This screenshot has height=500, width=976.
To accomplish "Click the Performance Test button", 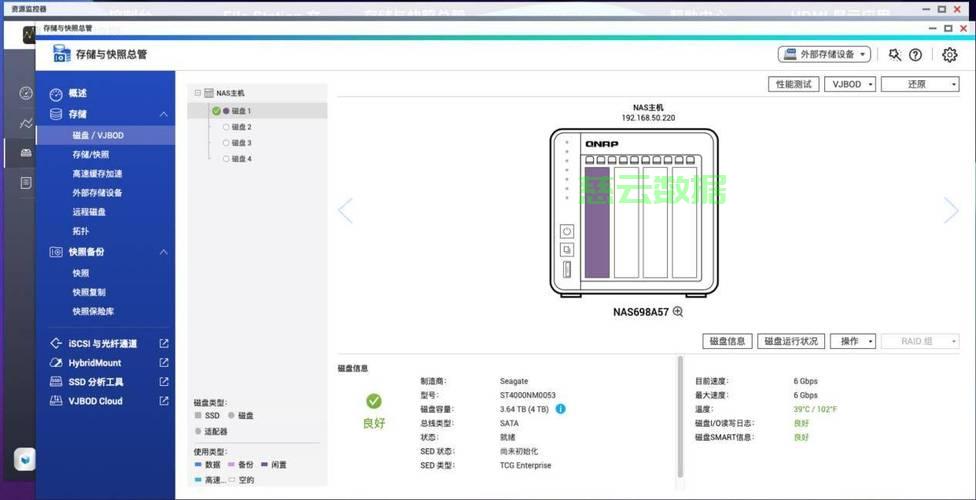I will click(794, 84).
